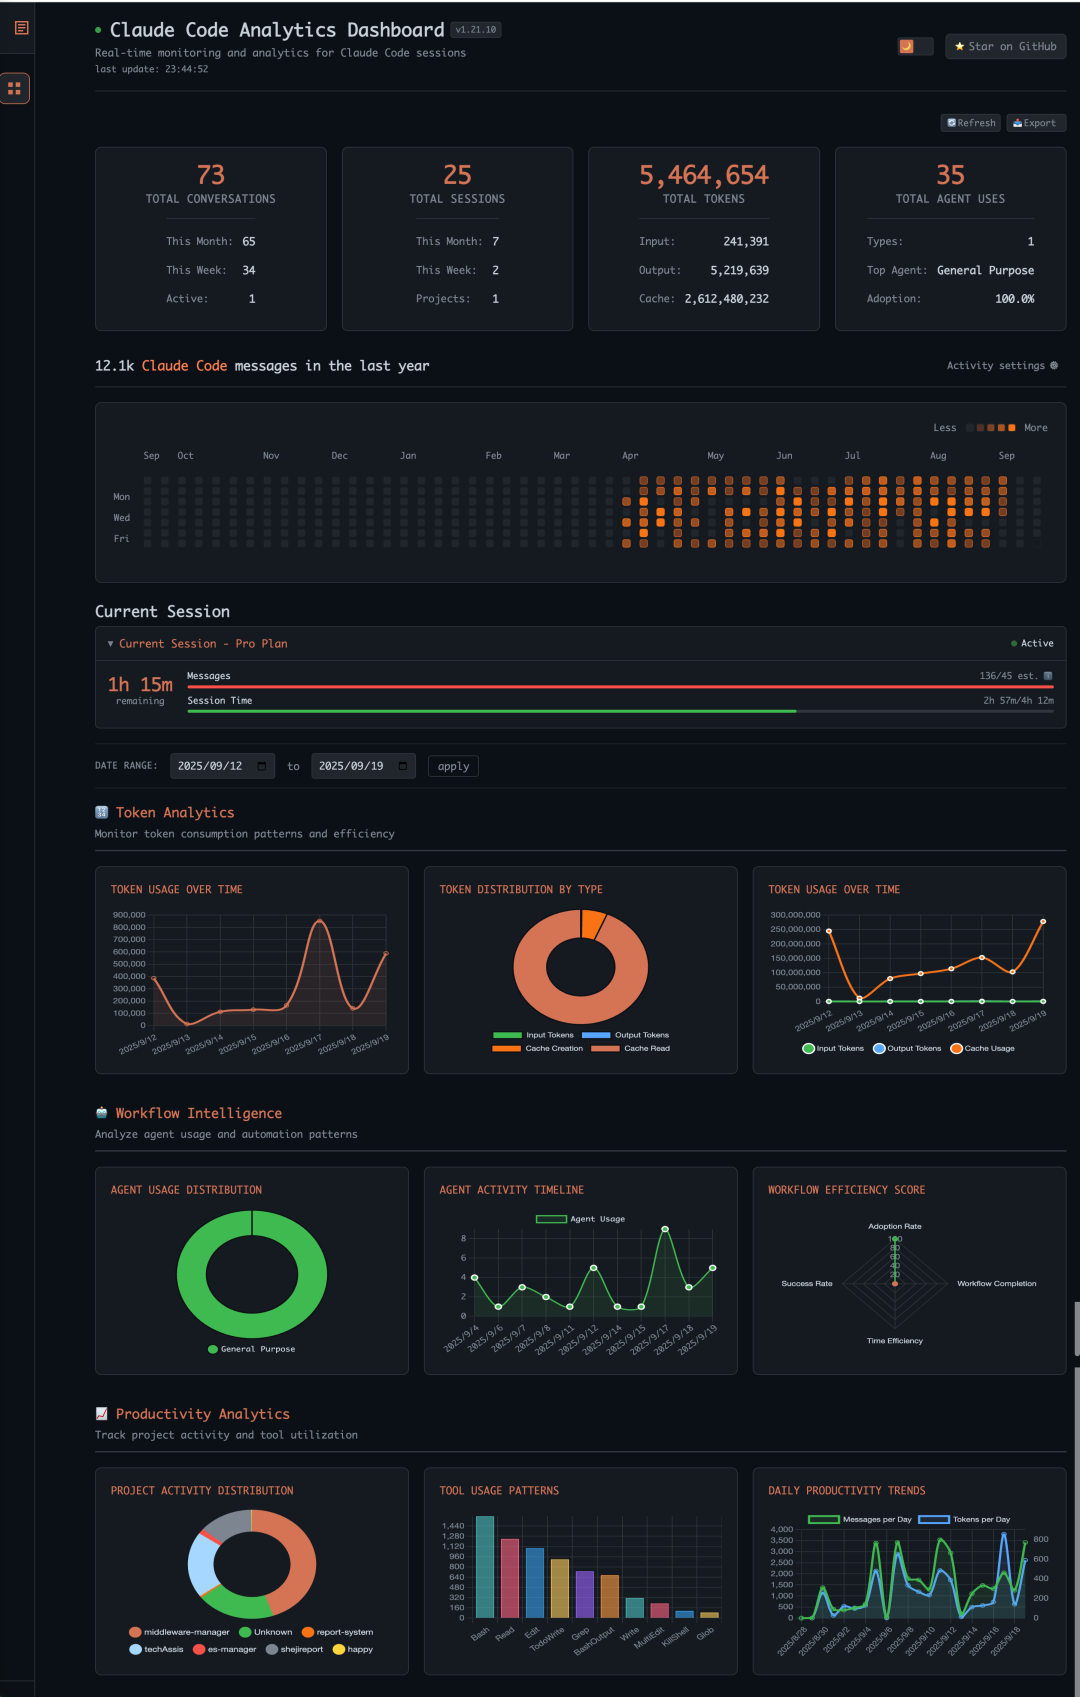Toggle report-system legend in Project Activity chart
Image resolution: width=1080 pixels, height=1697 pixels.
(338, 1632)
